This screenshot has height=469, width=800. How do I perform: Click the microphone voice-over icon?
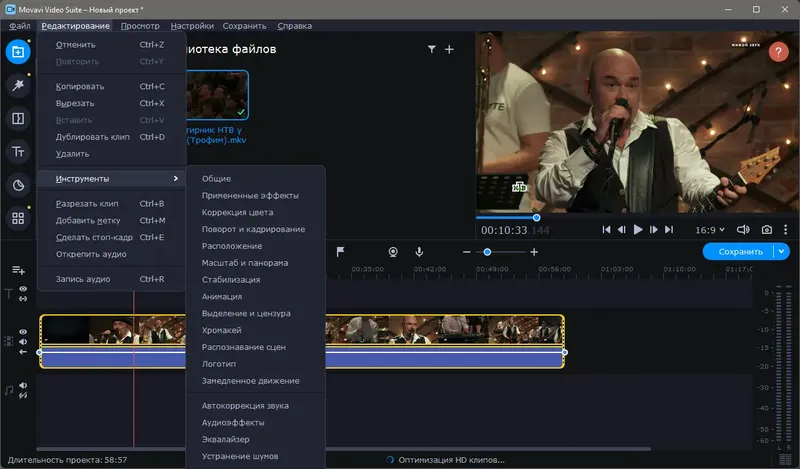[x=419, y=252]
